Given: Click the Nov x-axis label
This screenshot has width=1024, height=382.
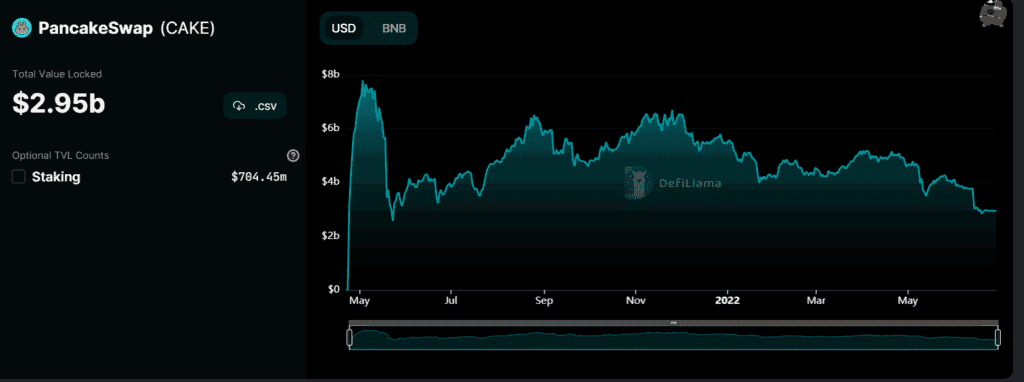Looking at the screenshot, I should [x=635, y=301].
